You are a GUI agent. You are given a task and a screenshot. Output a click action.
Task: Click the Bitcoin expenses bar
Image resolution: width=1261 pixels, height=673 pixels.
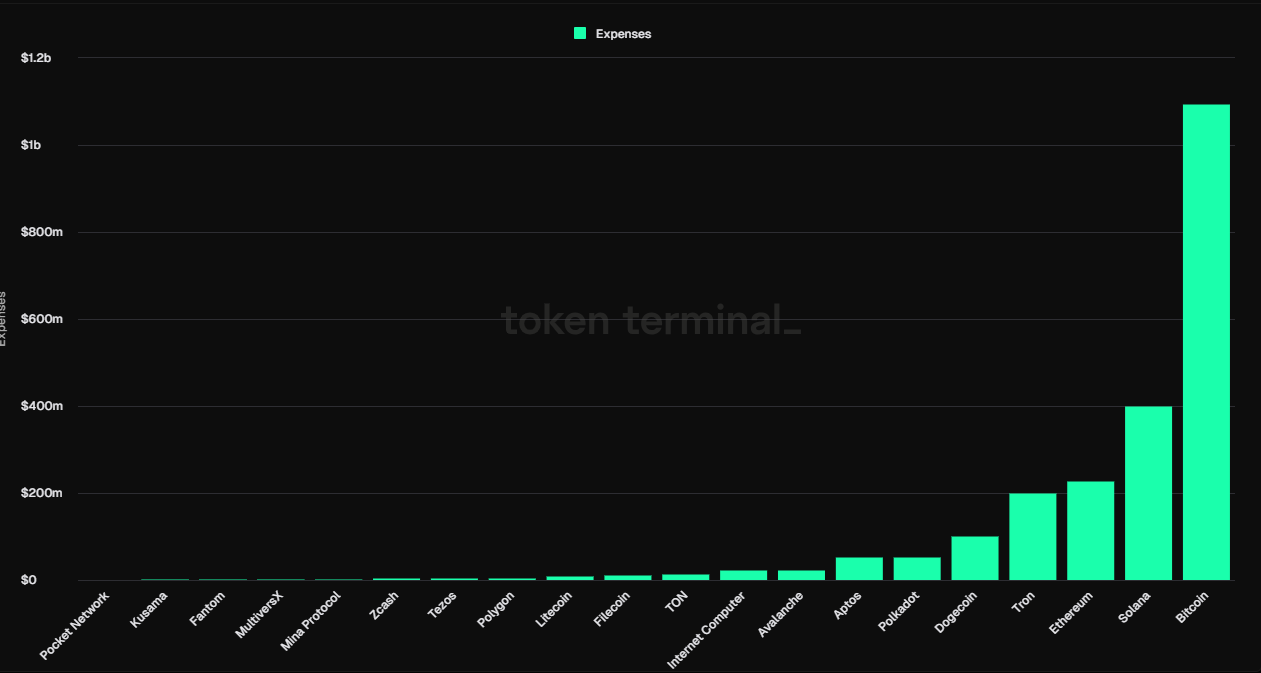(1206, 342)
